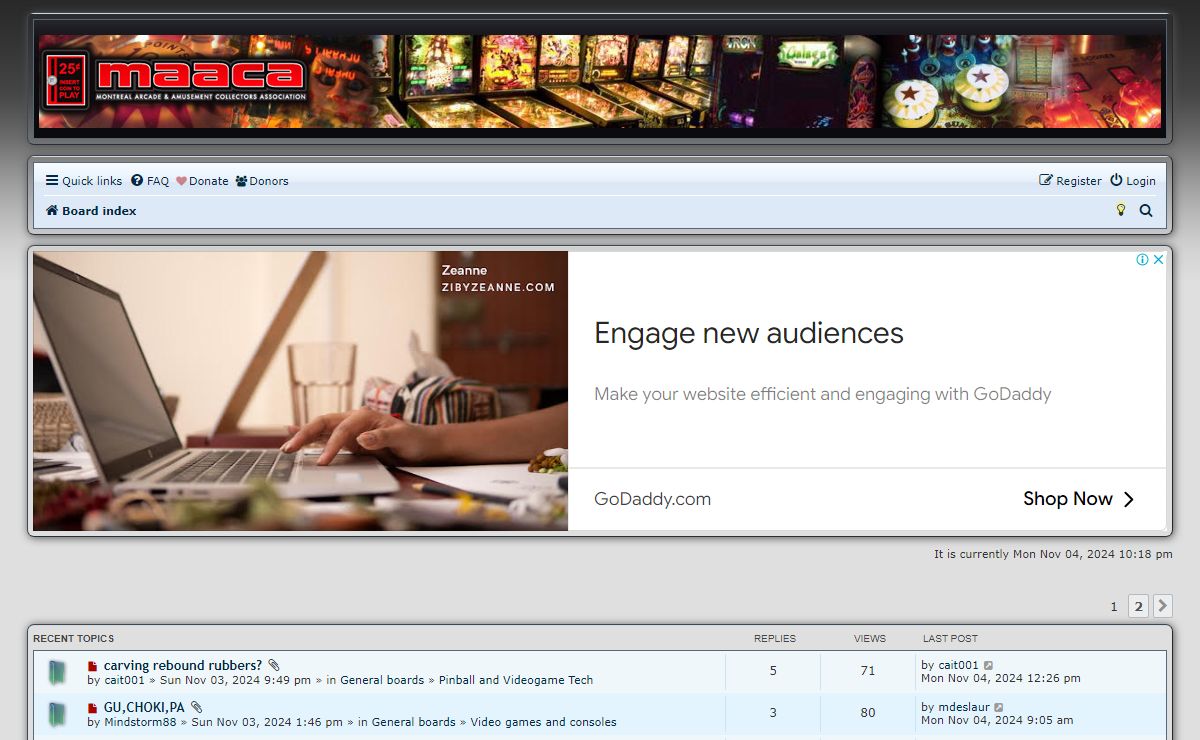Open the FAQ page
The width and height of the screenshot is (1200, 740).
pyautogui.click(x=150, y=181)
